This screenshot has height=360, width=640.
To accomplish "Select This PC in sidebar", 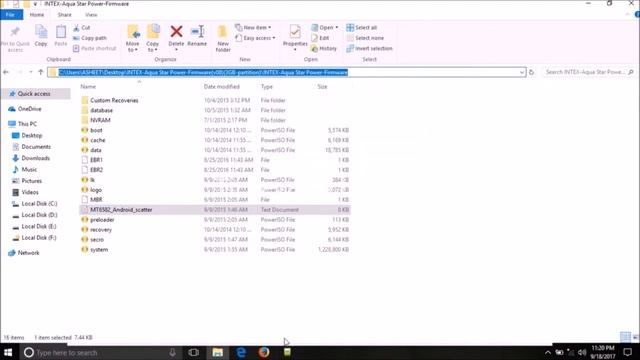I will point(27,124).
